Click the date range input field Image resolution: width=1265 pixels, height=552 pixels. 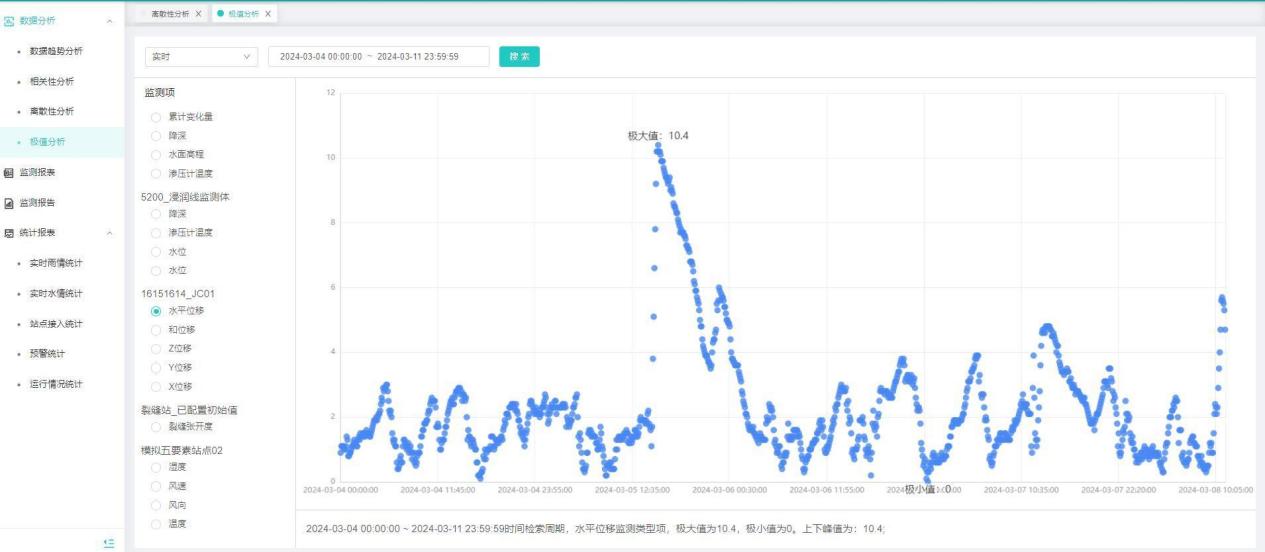point(378,57)
